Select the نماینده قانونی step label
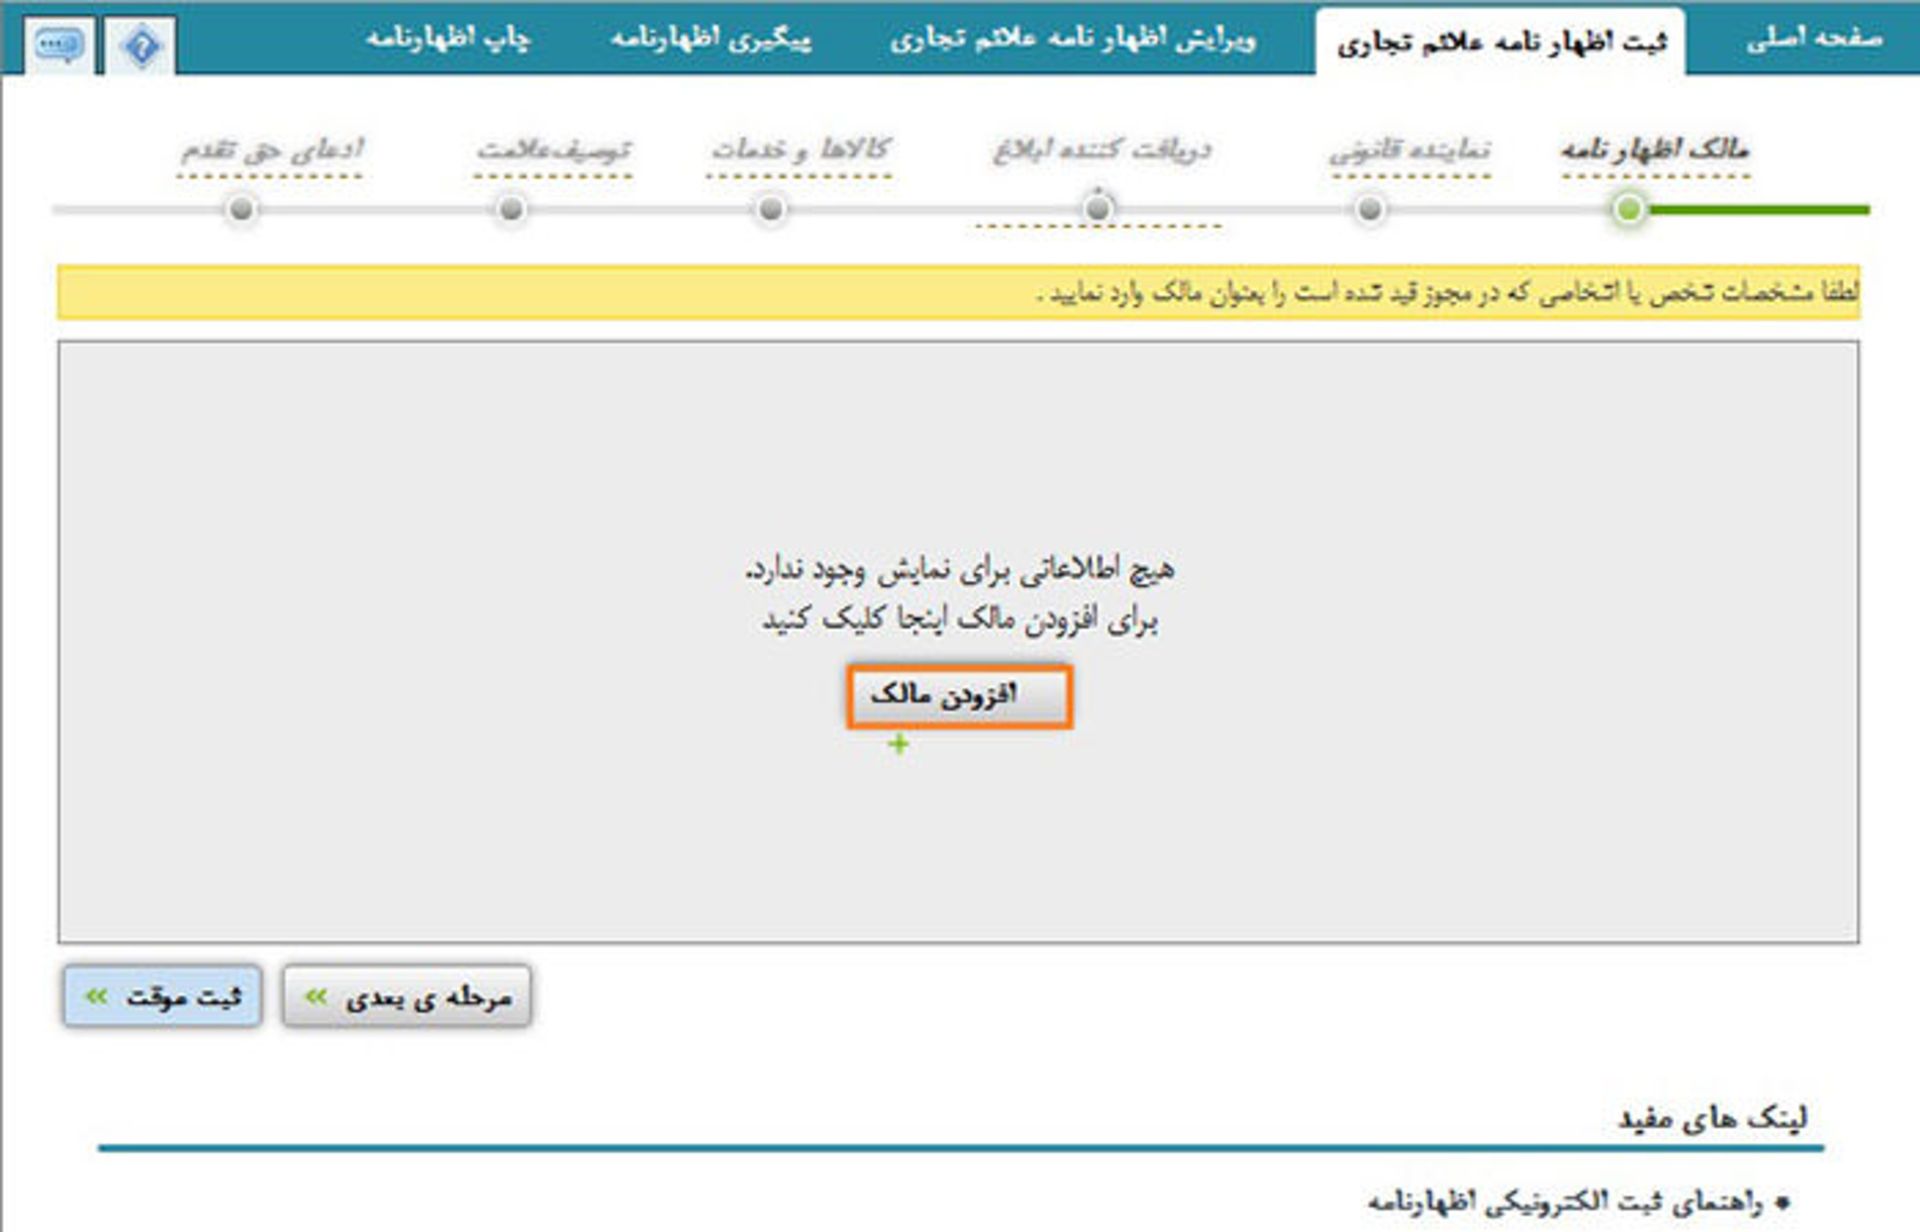The image size is (1920, 1232). (x=1410, y=150)
